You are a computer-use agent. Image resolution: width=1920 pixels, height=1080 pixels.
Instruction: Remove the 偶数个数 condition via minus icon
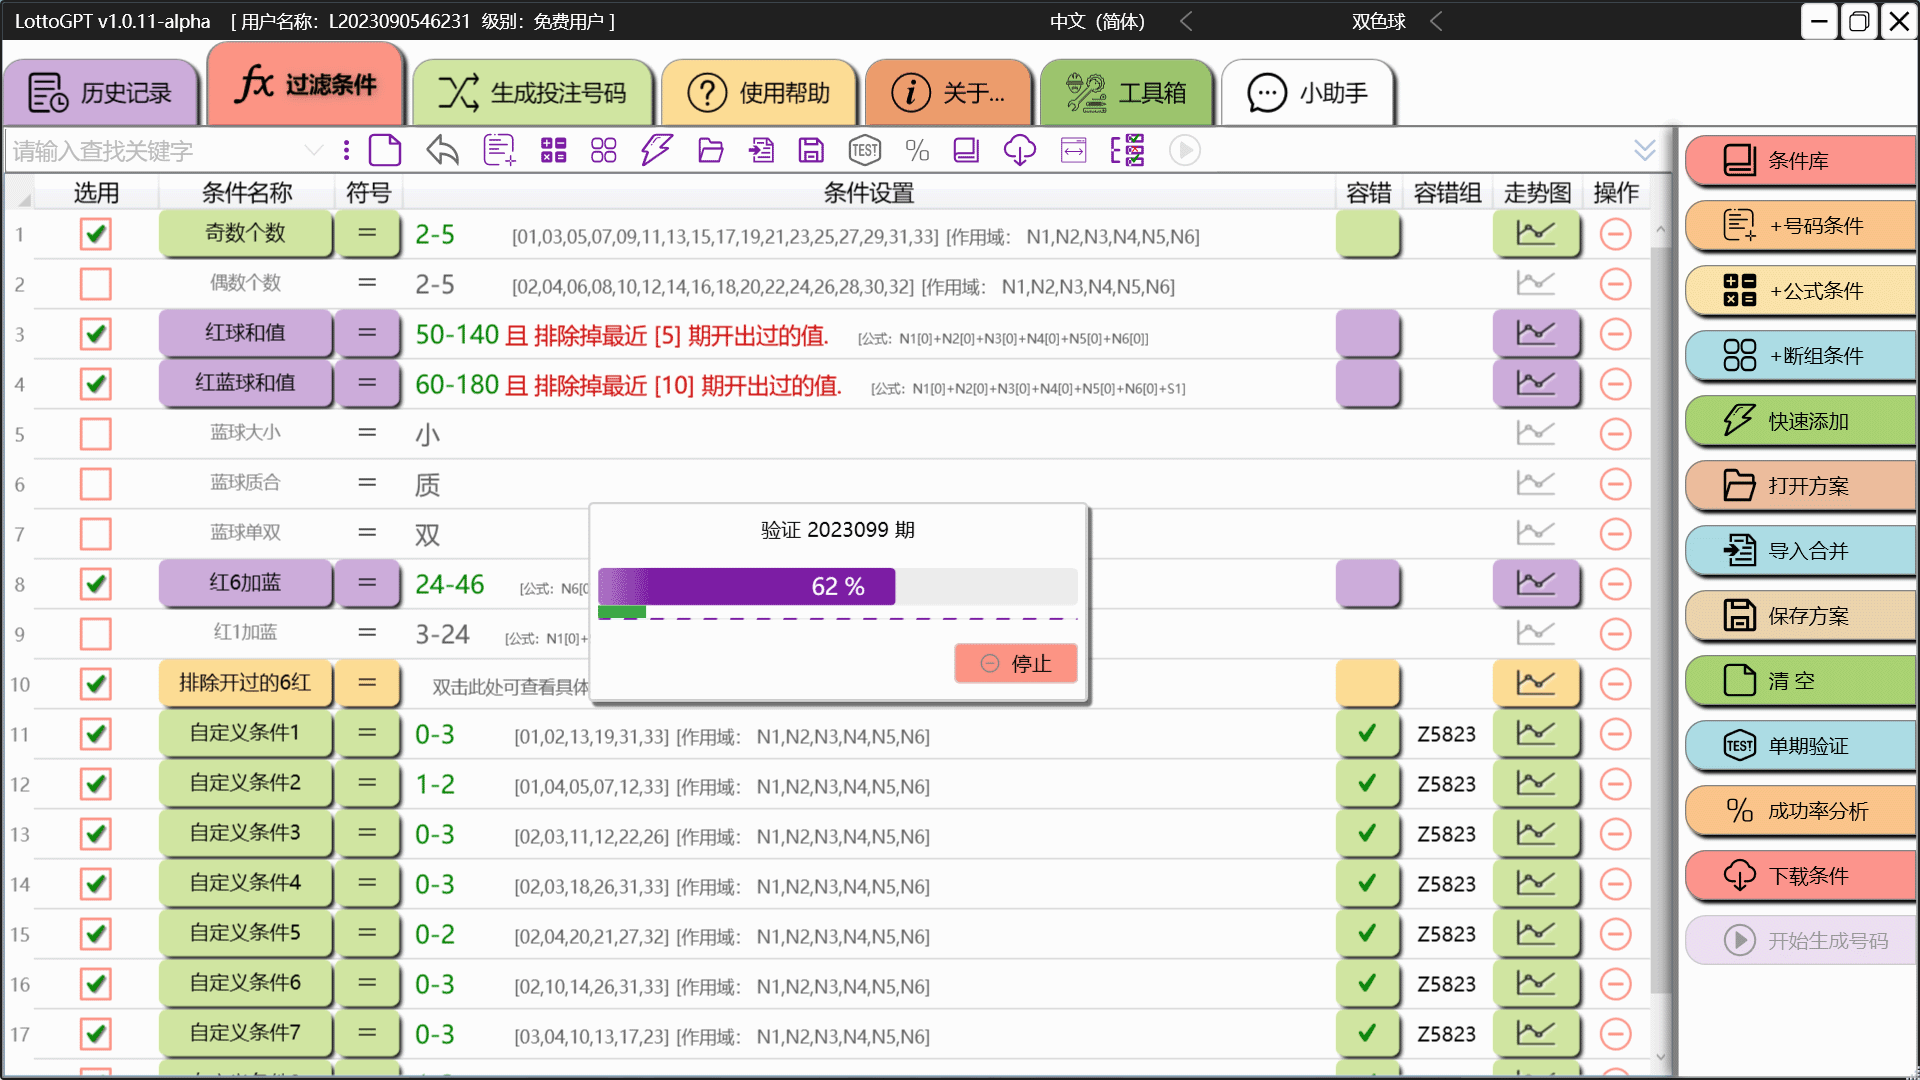tap(1615, 284)
